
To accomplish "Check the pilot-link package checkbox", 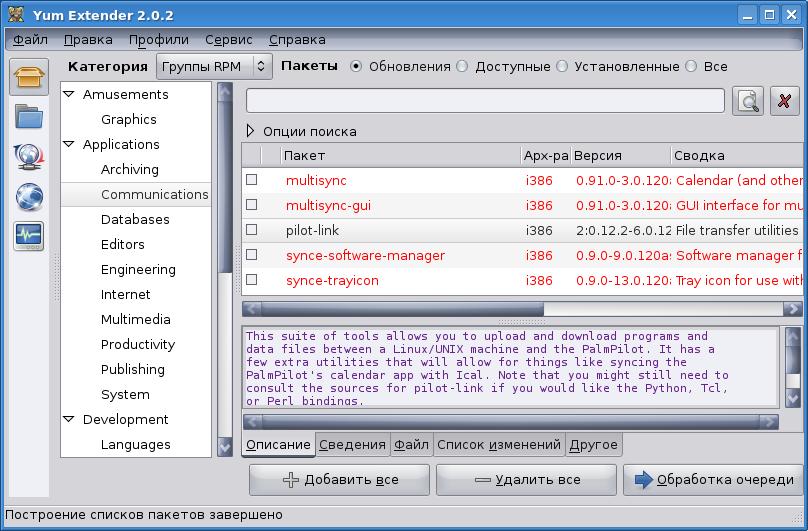I will tap(251, 229).
